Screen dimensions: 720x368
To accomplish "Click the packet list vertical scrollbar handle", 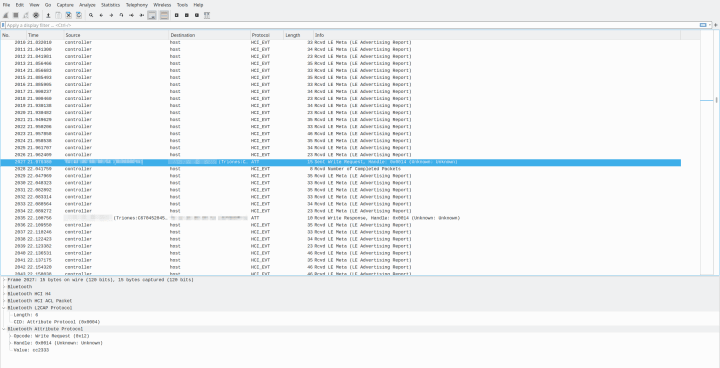I will point(716,100).
